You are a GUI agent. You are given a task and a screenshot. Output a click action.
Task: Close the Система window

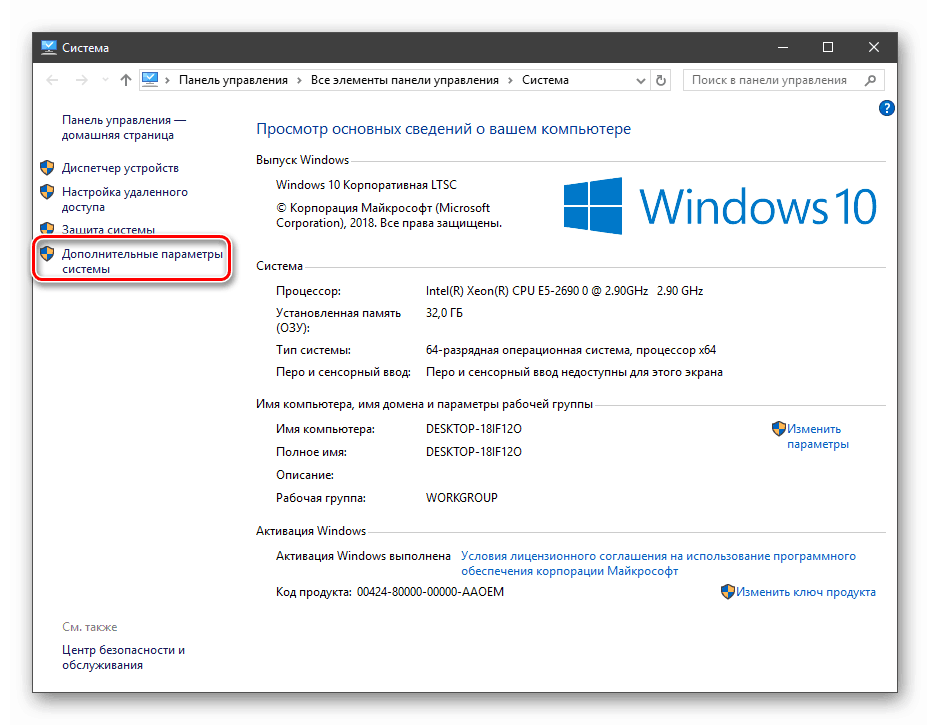[x=874, y=47]
